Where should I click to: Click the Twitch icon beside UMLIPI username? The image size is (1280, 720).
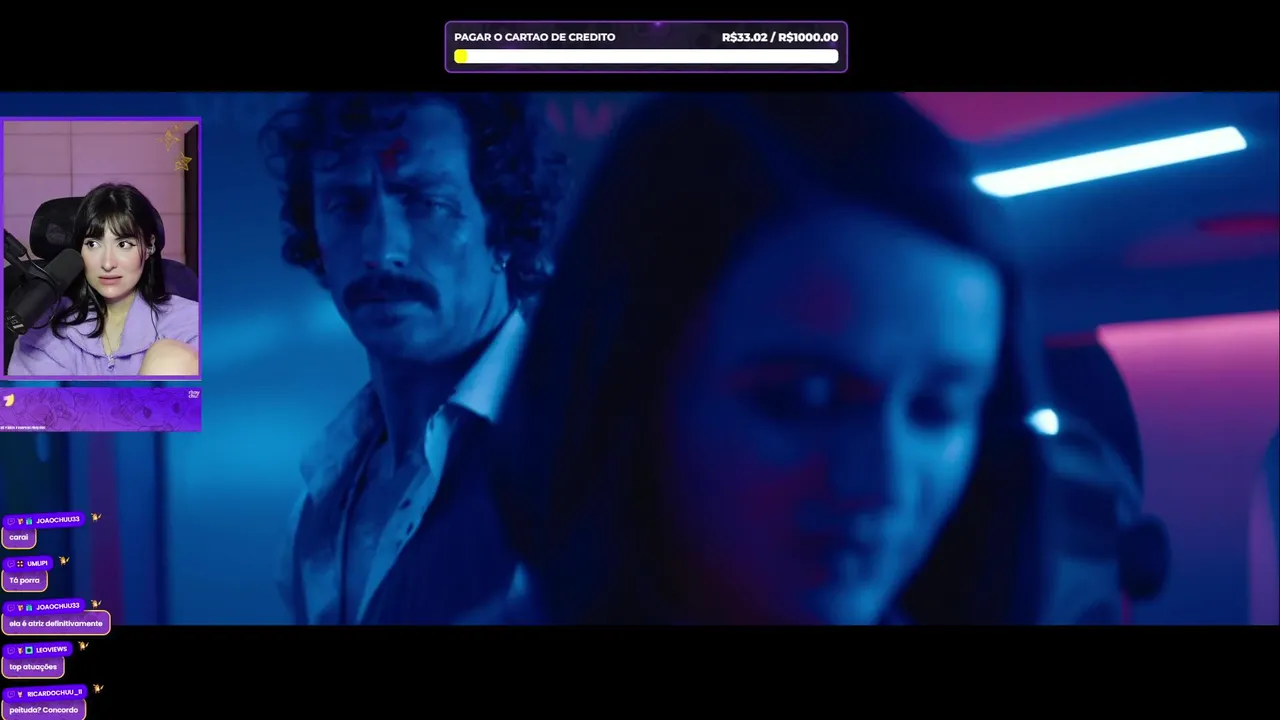11,563
